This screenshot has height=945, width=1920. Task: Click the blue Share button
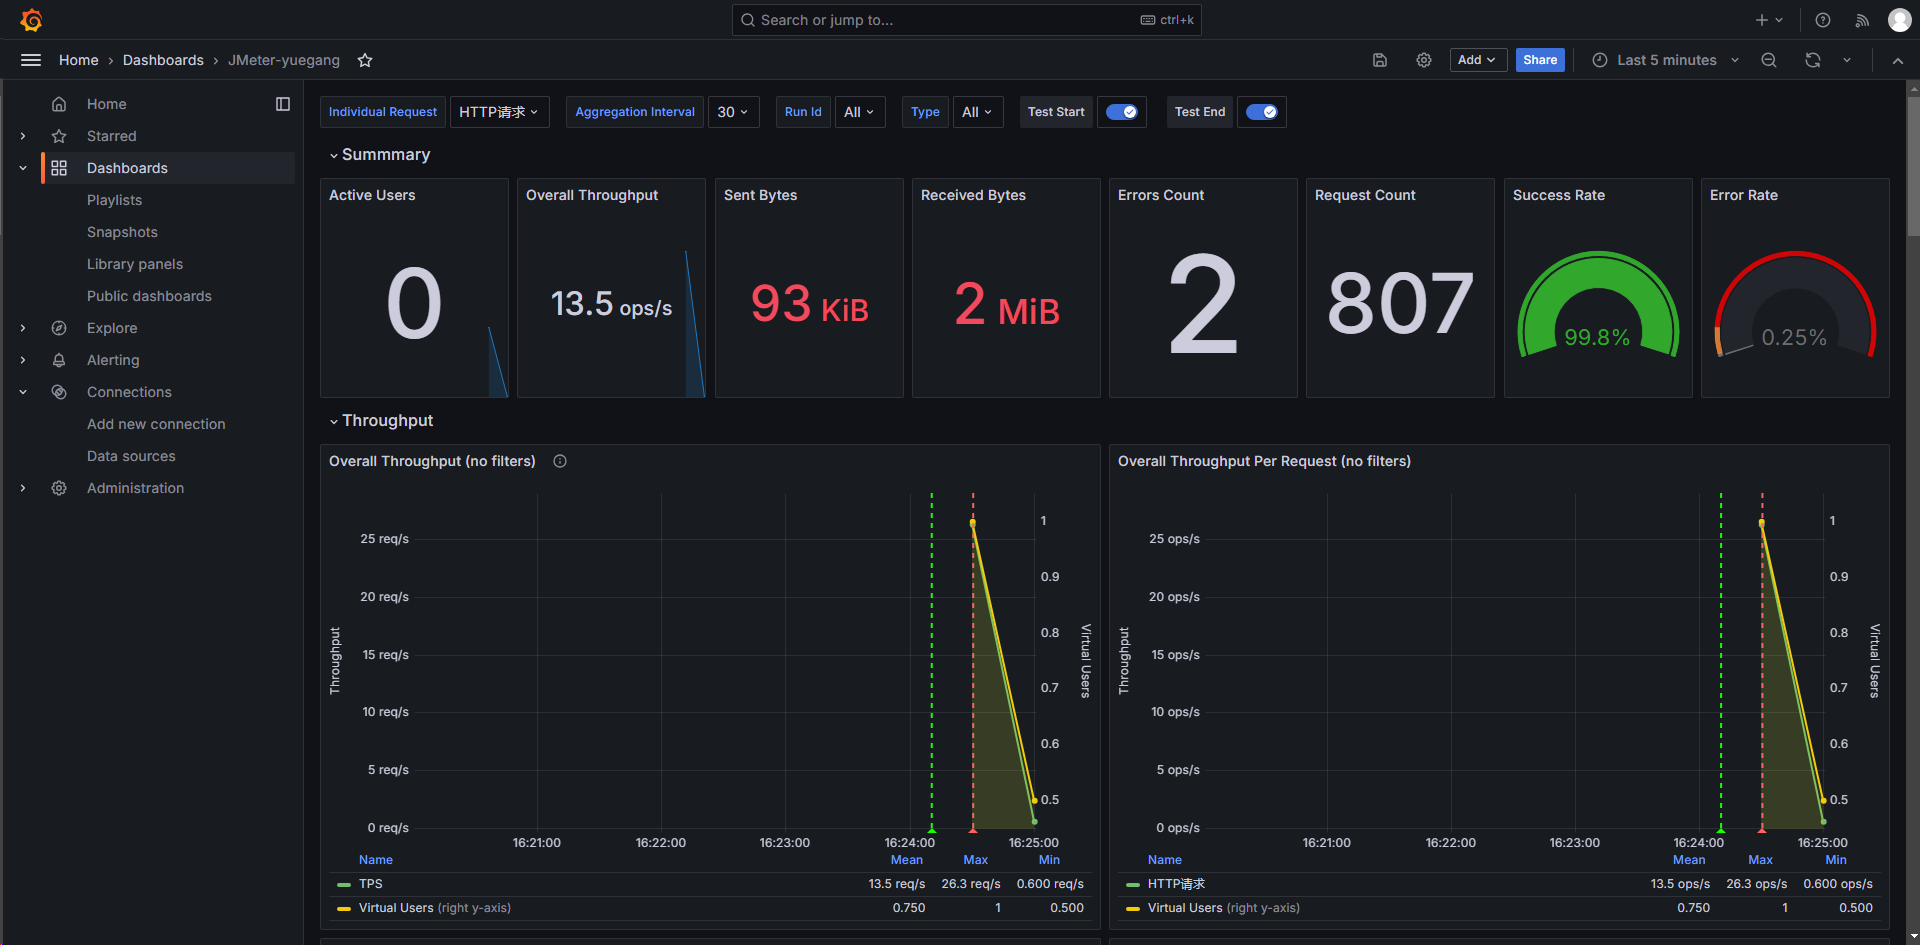[x=1540, y=60]
